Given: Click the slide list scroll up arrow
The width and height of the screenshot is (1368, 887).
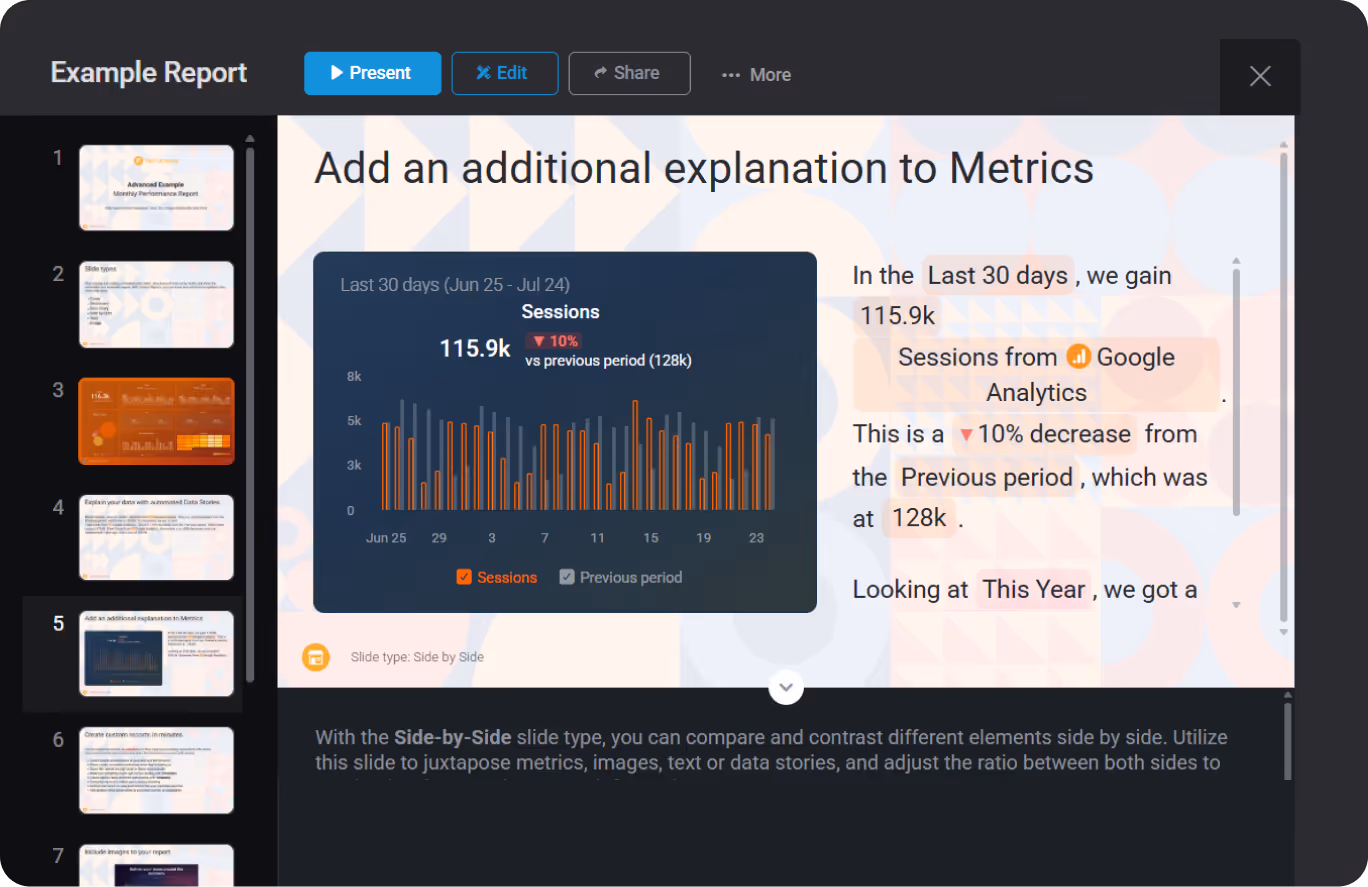Looking at the screenshot, I should coord(250,139).
